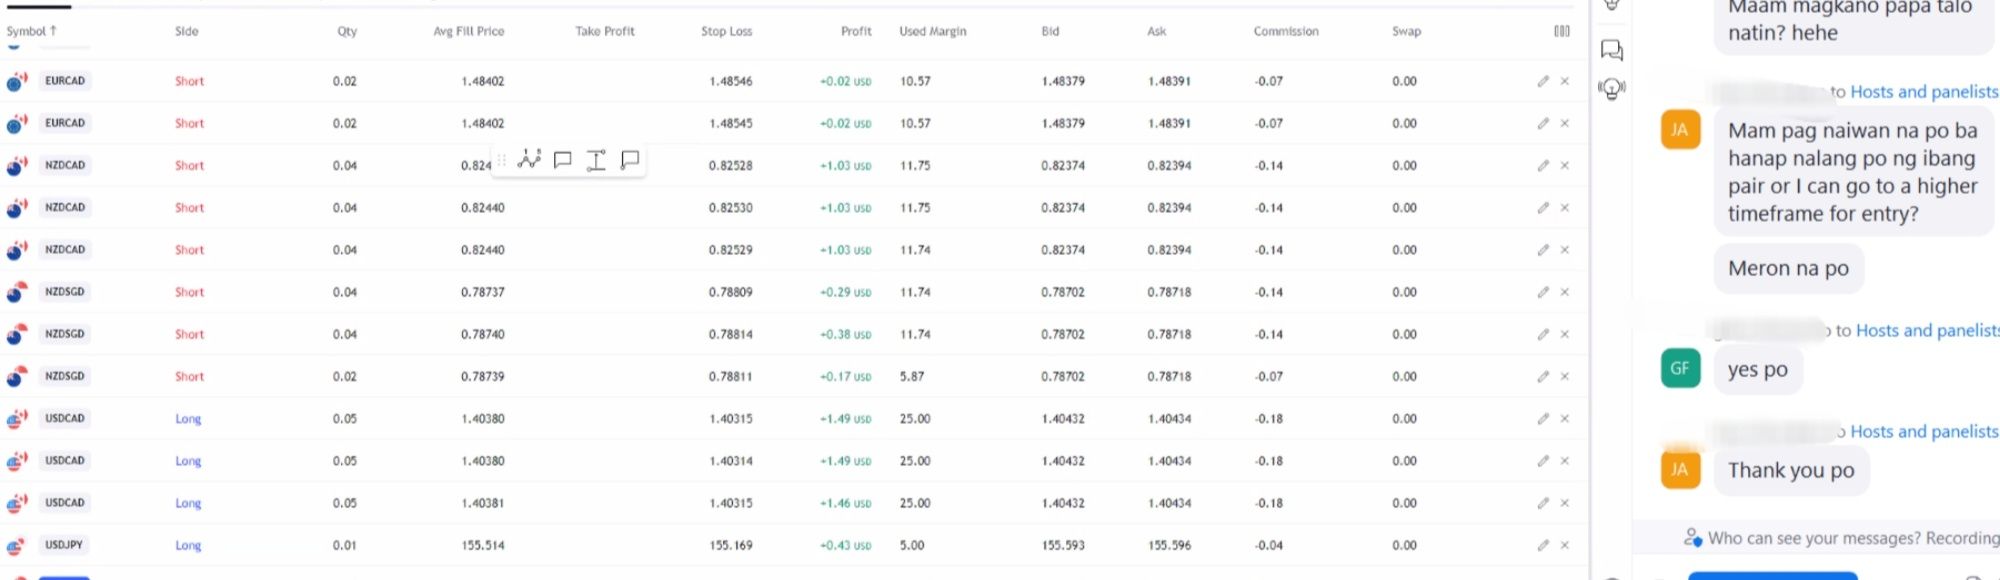Edit the USDJPY position with pencil icon
Image resolution: width=2000 pixels, height=580 pixels.
click(1543, 545)
